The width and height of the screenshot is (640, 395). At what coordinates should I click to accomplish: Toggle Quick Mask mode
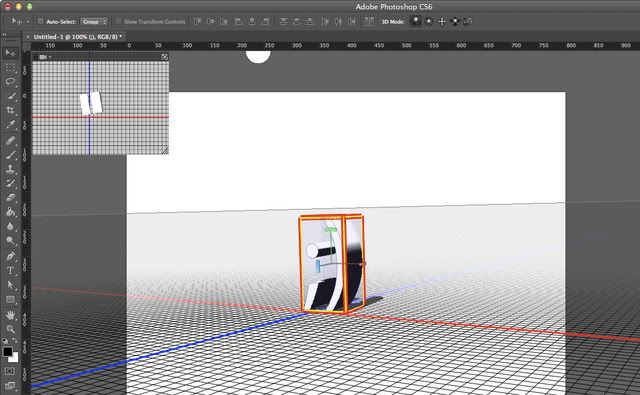10,371
